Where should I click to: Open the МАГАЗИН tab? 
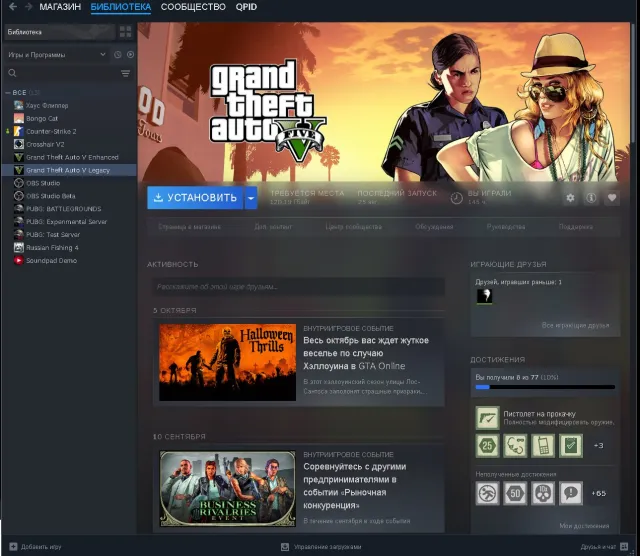coord(60,7)
